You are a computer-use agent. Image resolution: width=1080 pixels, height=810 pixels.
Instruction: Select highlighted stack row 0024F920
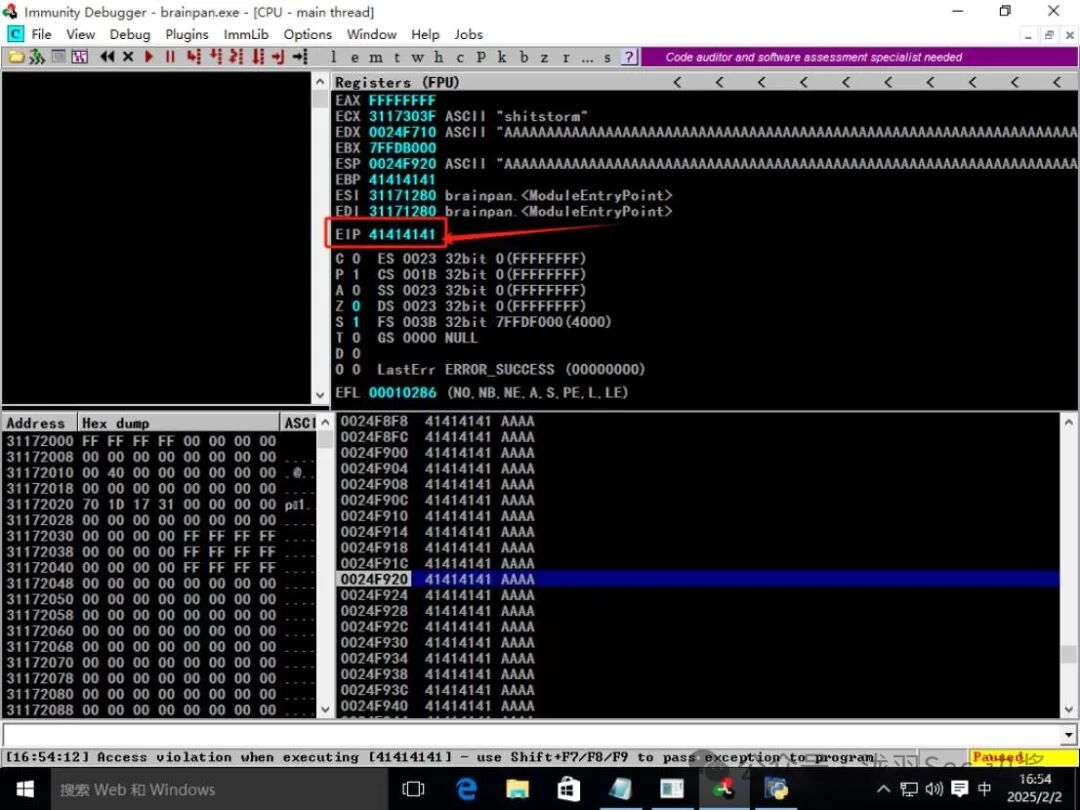pyautogui.click(x=698, y=579)
